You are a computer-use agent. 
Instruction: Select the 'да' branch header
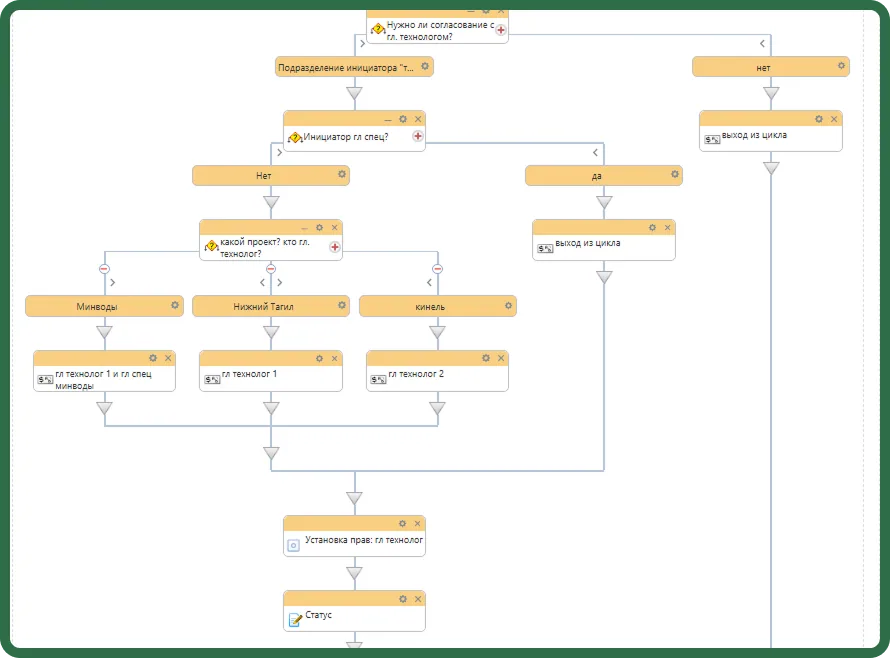604,175
